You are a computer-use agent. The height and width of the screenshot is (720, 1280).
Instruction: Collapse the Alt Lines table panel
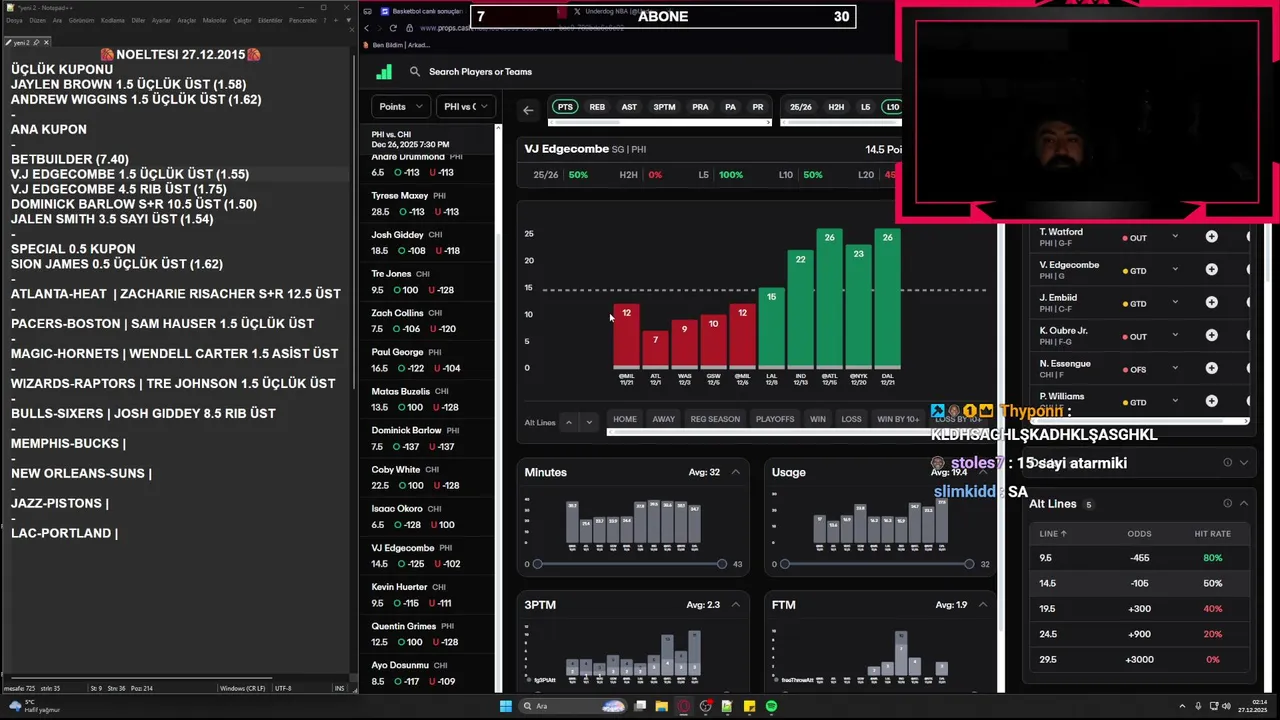1244,503
